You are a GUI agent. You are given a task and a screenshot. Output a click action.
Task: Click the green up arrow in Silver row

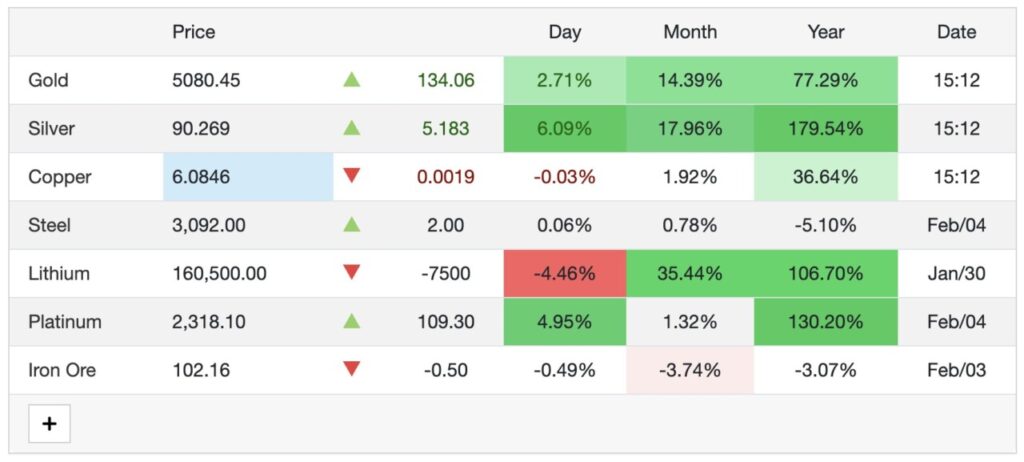tap(351, 128)
